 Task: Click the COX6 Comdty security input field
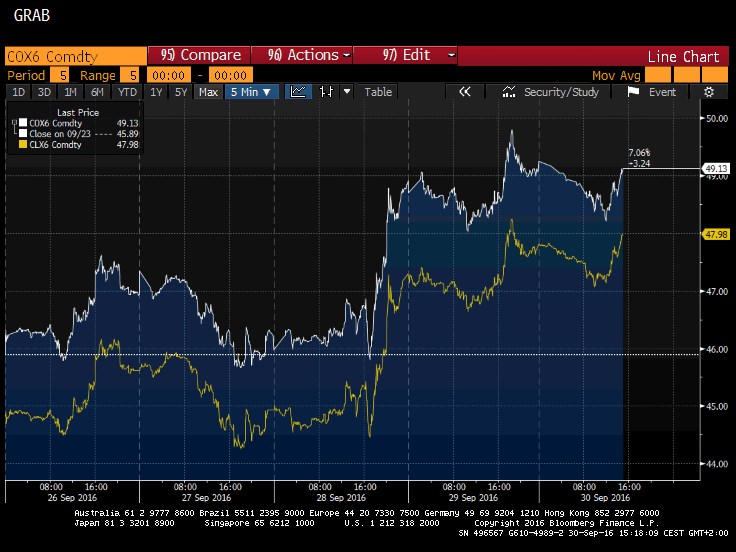pyautogui.click(x=72, y=55)
